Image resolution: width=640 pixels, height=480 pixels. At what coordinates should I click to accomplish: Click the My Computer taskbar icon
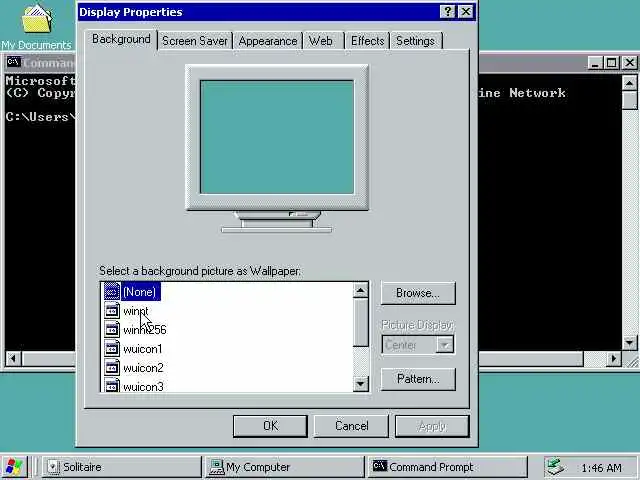(x=216, y=467)
